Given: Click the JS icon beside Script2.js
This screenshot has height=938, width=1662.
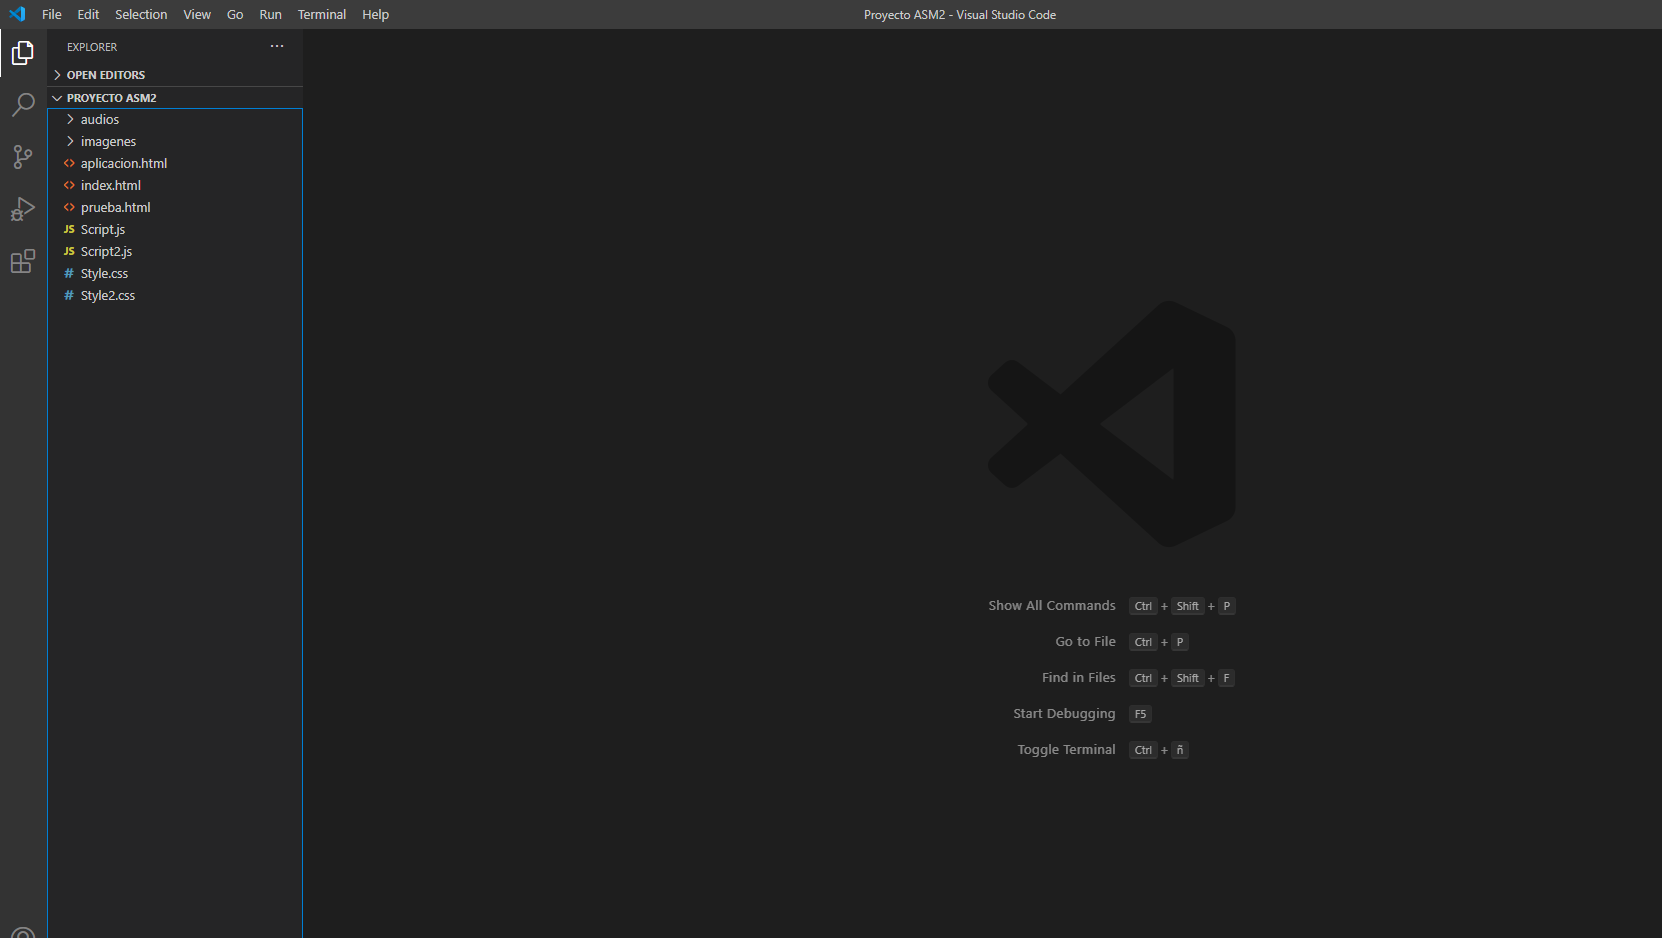Looking at the screenshot, I should 69,251.
